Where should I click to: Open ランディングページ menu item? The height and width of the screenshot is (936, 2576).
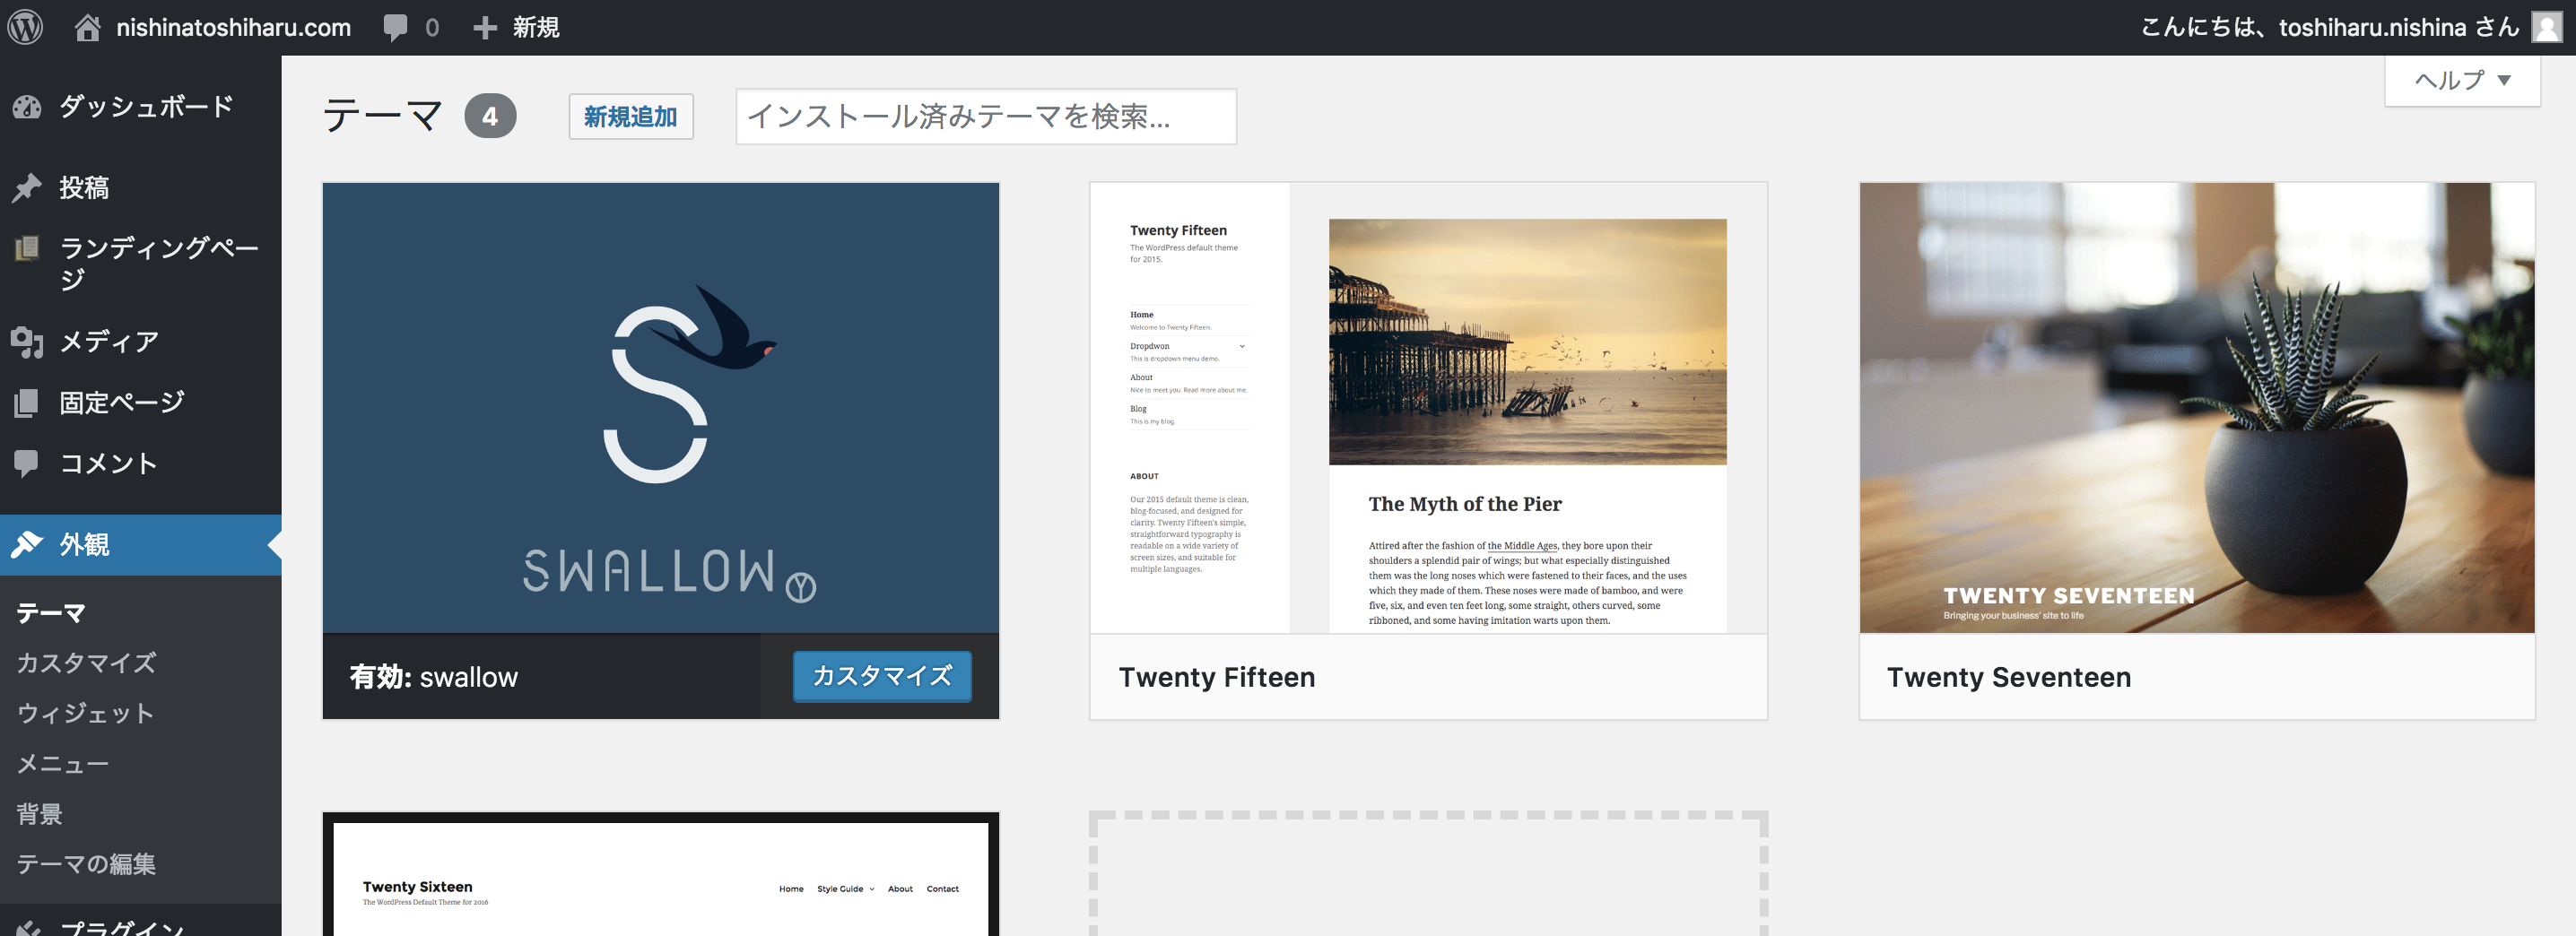coord(159,262)
